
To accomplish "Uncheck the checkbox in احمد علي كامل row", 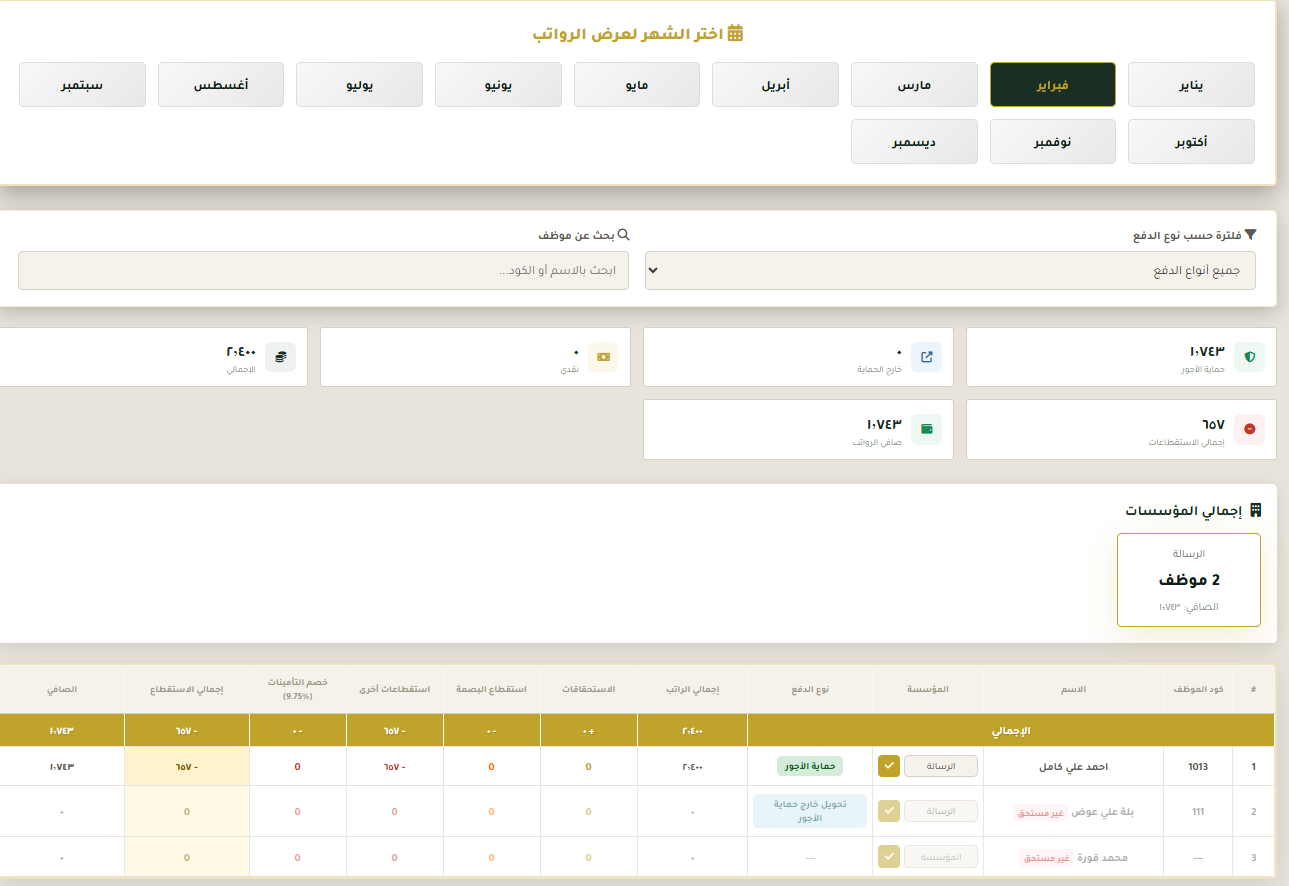I will (x=888, y=766).
